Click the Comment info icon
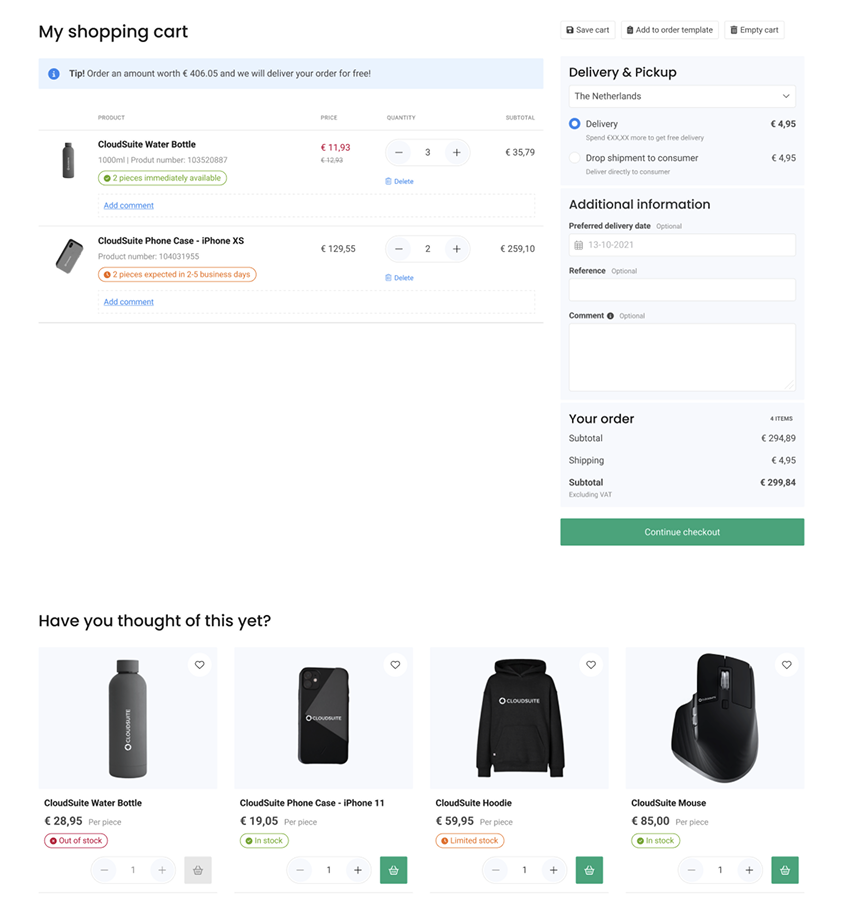The width and height of the screenshot is (847, 918). (x=611, y=316)
